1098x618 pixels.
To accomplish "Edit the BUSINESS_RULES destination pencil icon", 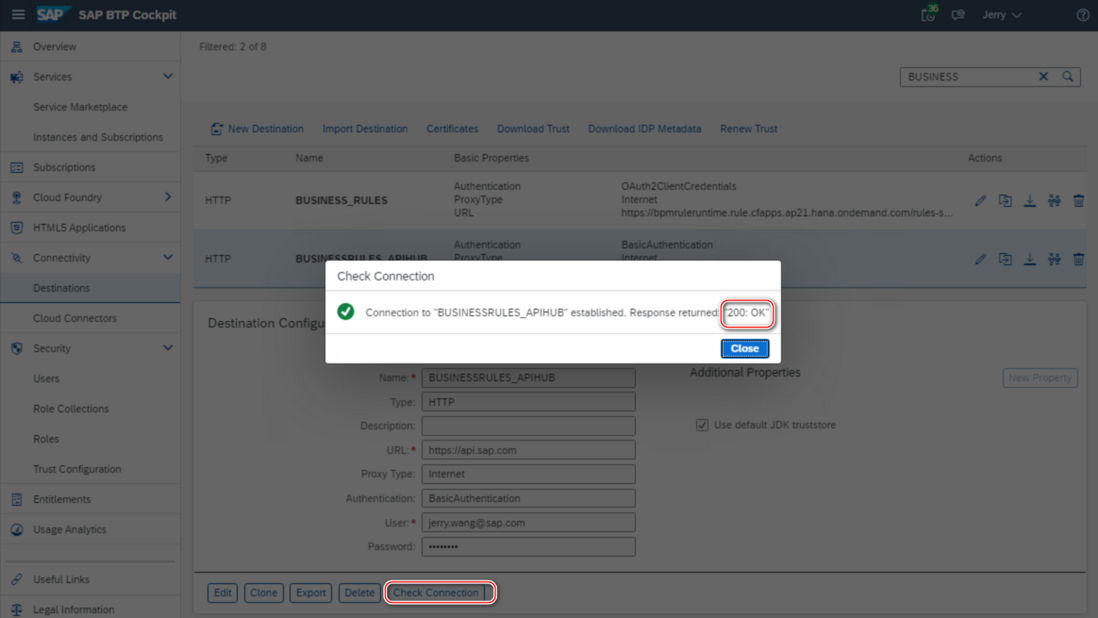I will 980,201.
